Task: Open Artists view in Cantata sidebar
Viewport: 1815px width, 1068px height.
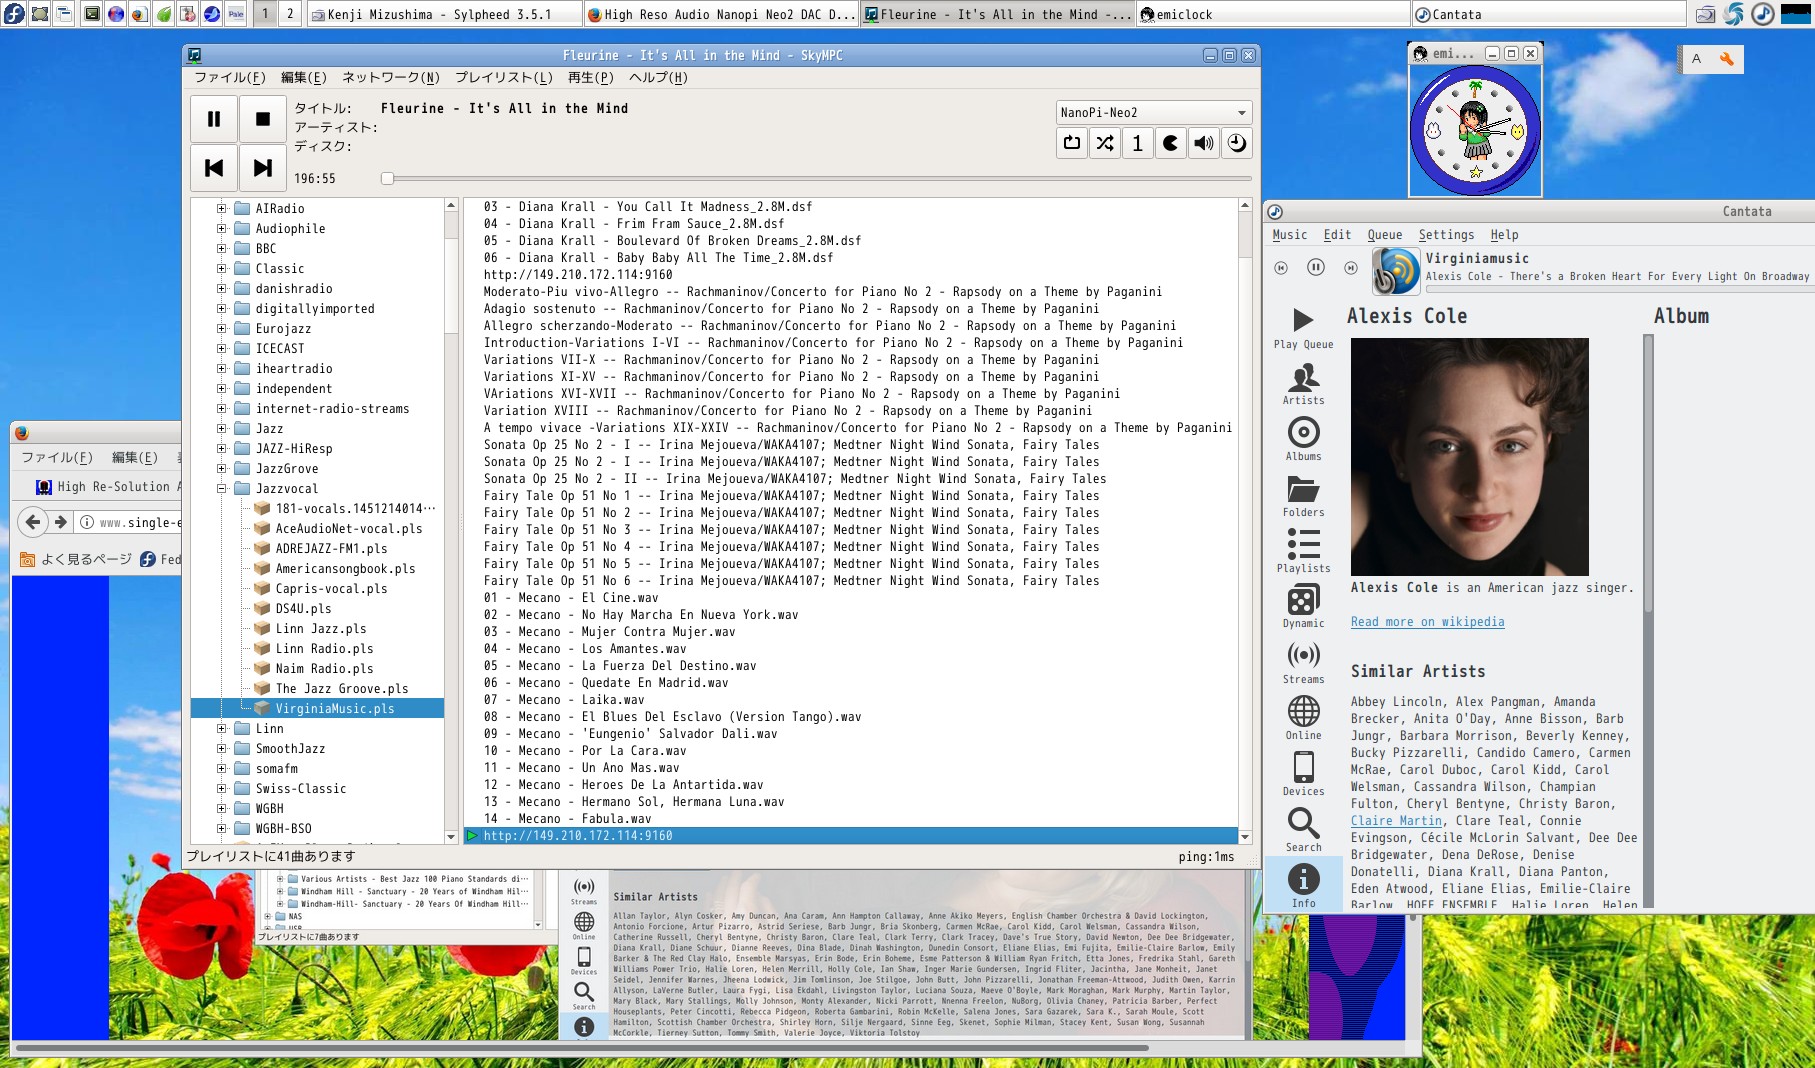Action: 1303,384
